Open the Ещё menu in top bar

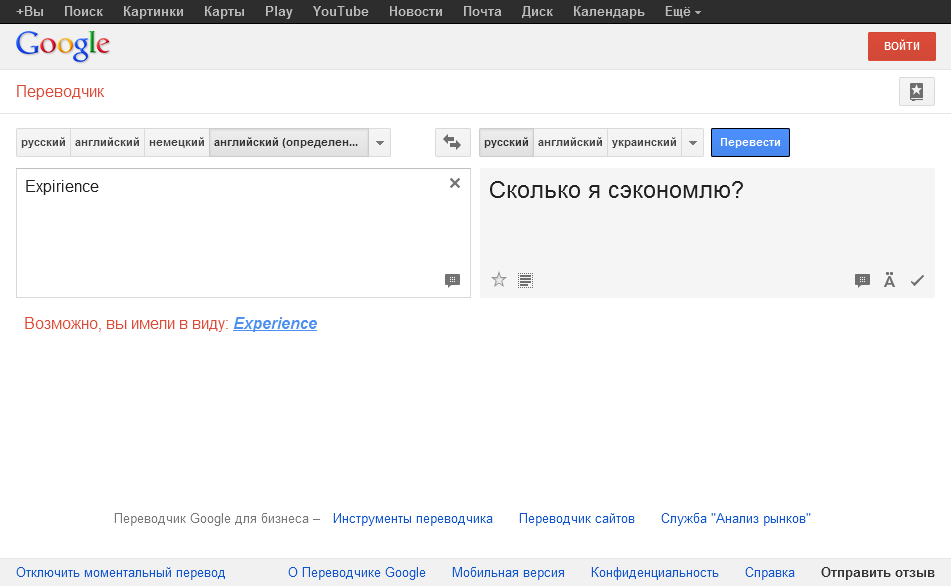point(683,12)
